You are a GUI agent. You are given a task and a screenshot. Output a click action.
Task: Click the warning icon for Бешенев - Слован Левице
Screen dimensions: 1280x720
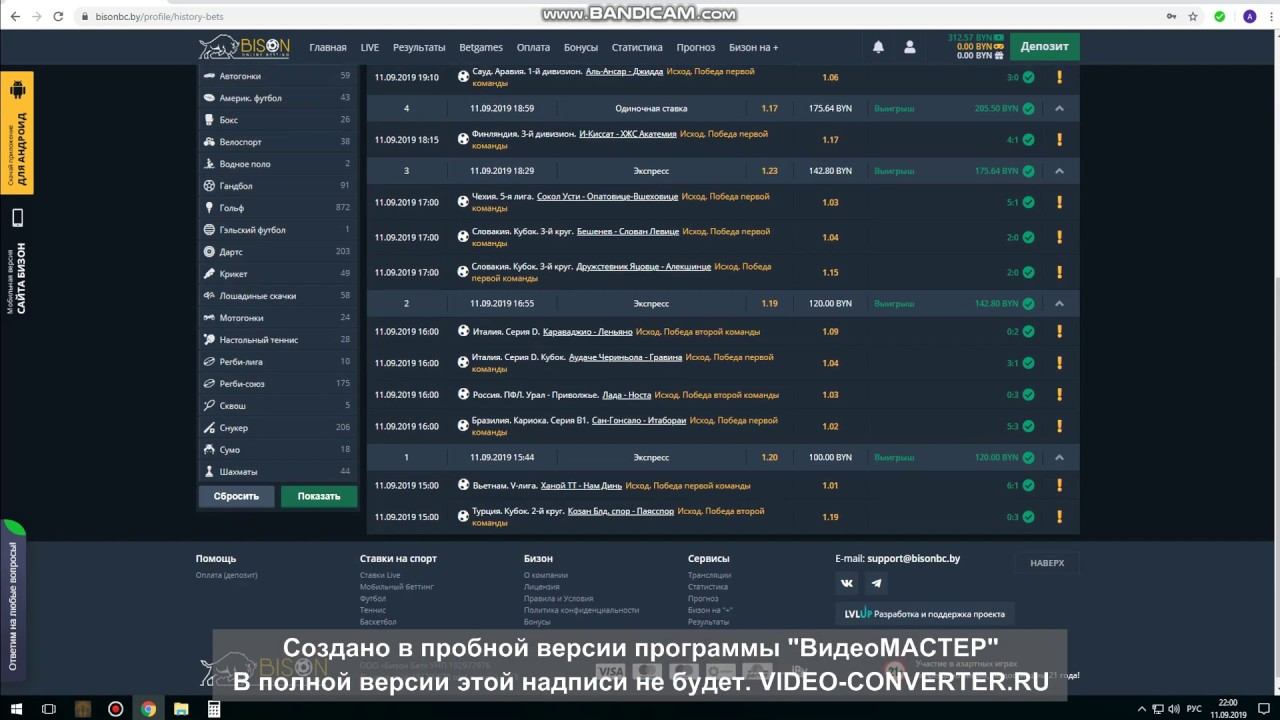(x=1059, y=237)
